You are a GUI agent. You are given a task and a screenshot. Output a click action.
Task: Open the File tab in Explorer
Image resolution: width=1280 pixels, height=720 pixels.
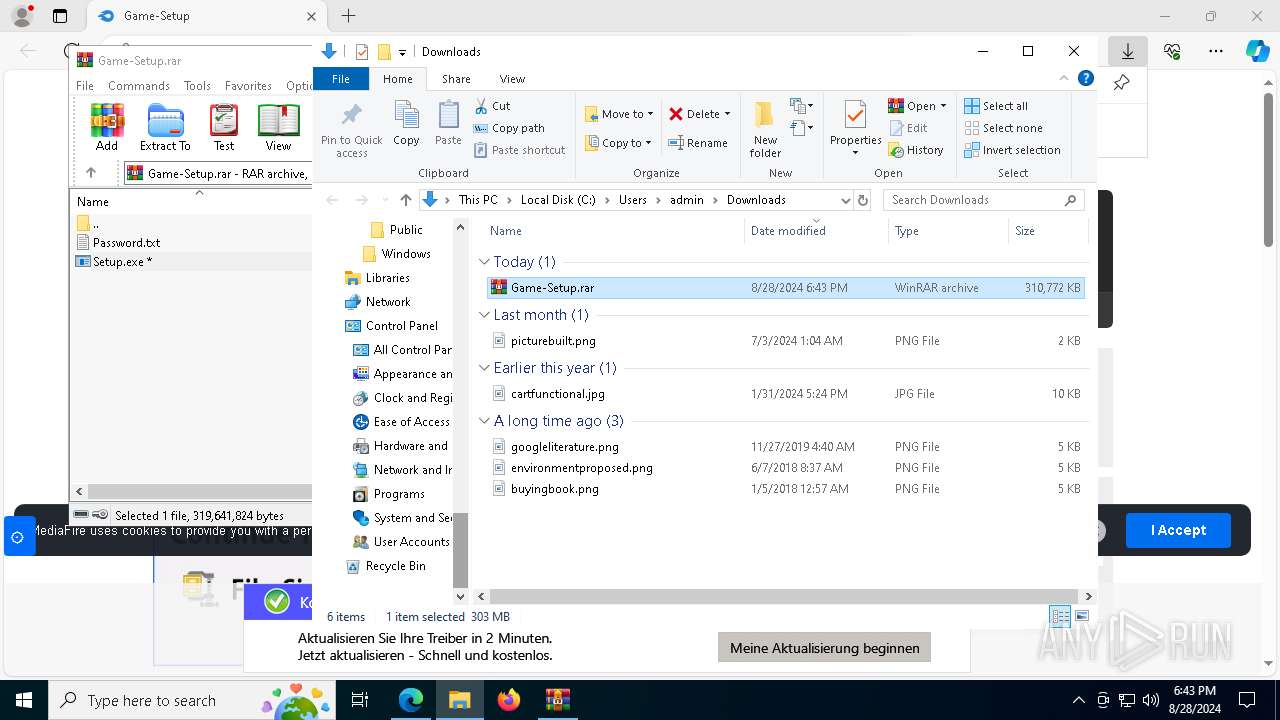[x=341, y=79]
